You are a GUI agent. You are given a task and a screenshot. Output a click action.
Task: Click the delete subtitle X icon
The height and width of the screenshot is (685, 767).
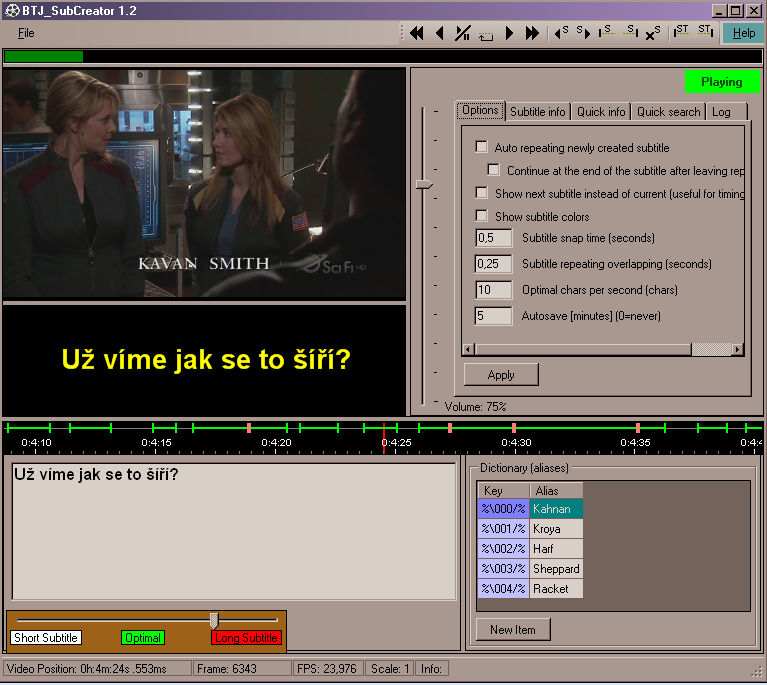click(x=652, y=33)
